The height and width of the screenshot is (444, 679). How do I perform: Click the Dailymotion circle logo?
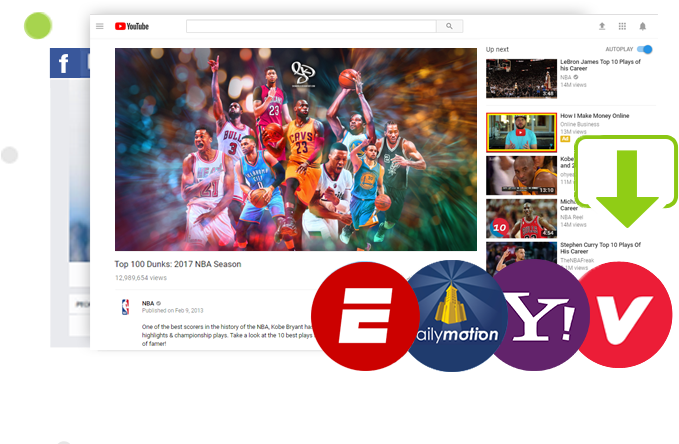coord(455,316)
